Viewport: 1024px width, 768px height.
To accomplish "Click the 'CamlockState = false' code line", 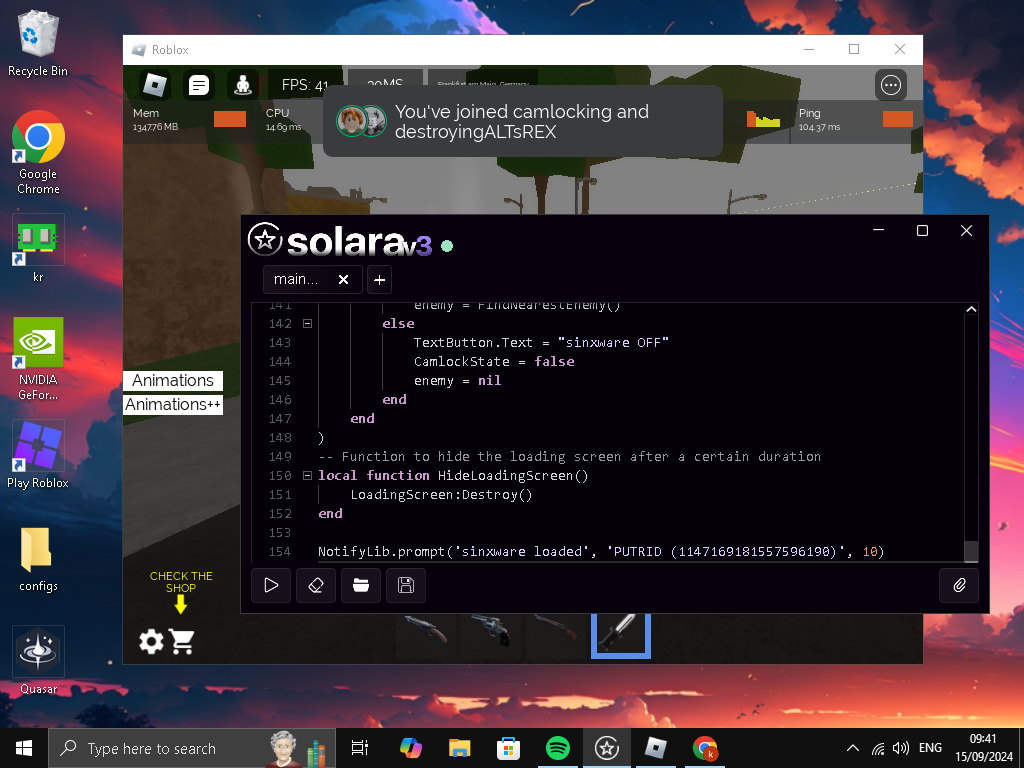I will 494,361.
